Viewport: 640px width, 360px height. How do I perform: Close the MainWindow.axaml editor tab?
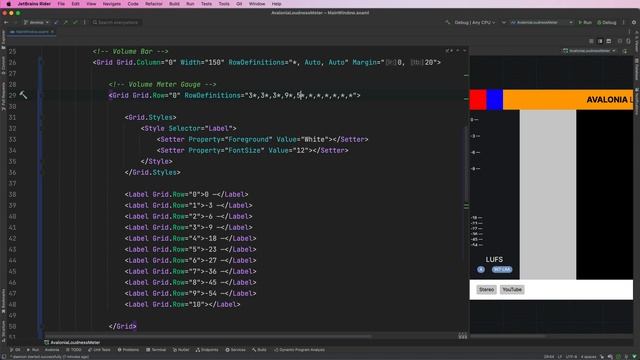click(x=52, y=31)
